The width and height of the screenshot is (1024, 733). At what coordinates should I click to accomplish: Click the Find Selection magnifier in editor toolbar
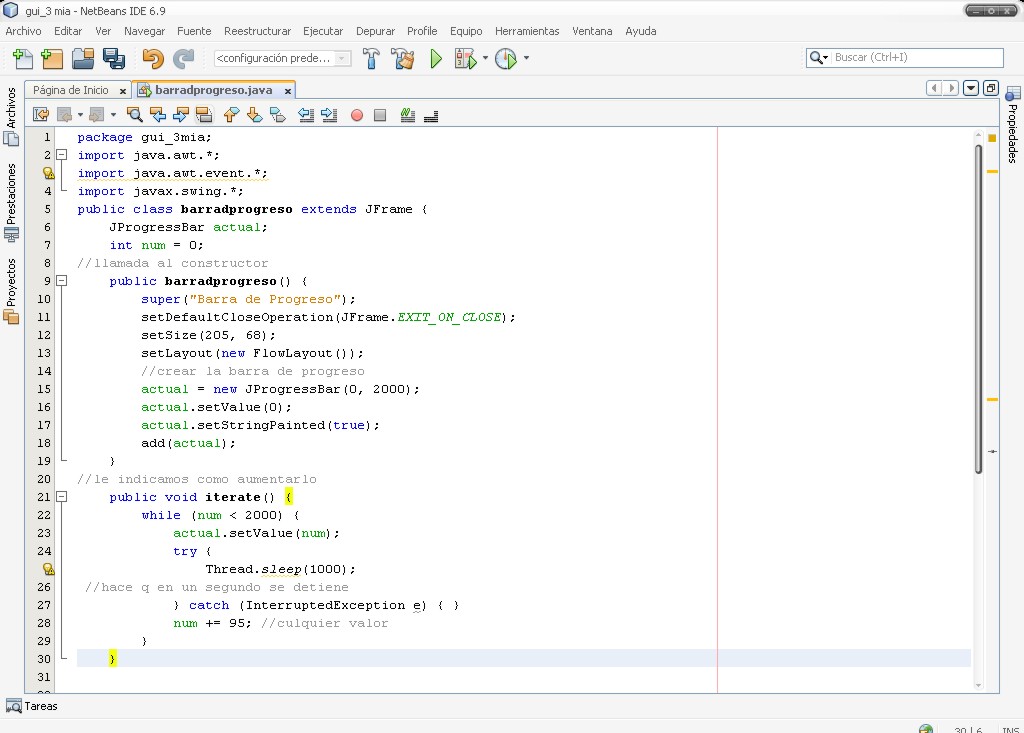coord(135,115)
